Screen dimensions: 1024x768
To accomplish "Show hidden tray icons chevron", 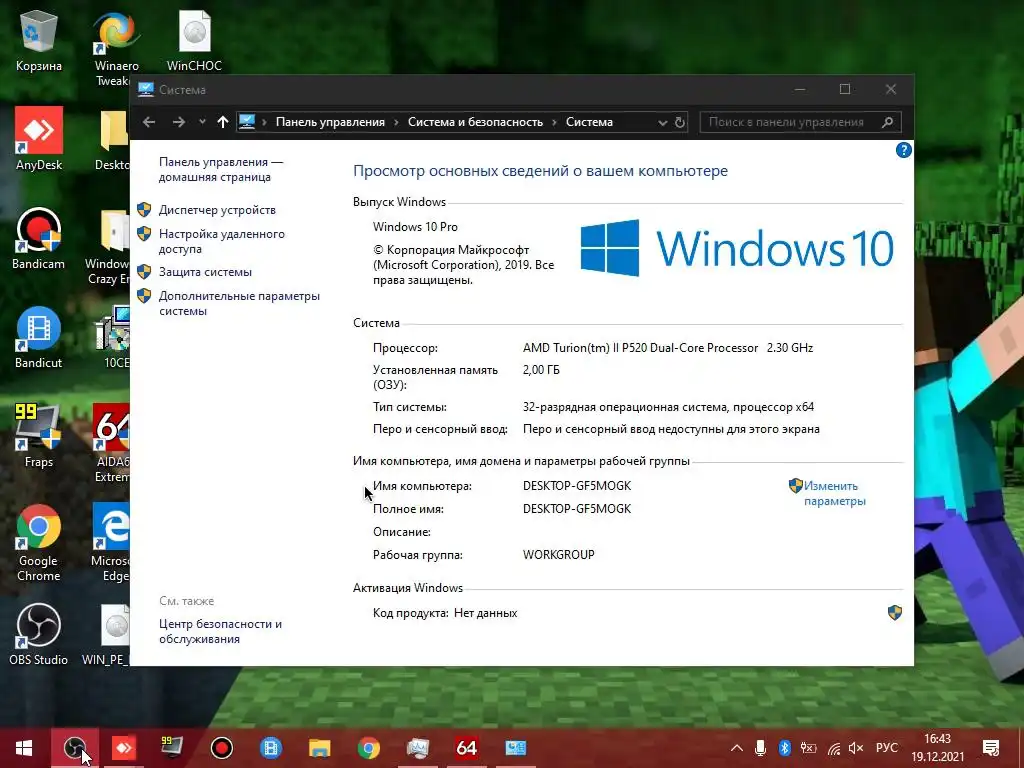I will (737, 748).
